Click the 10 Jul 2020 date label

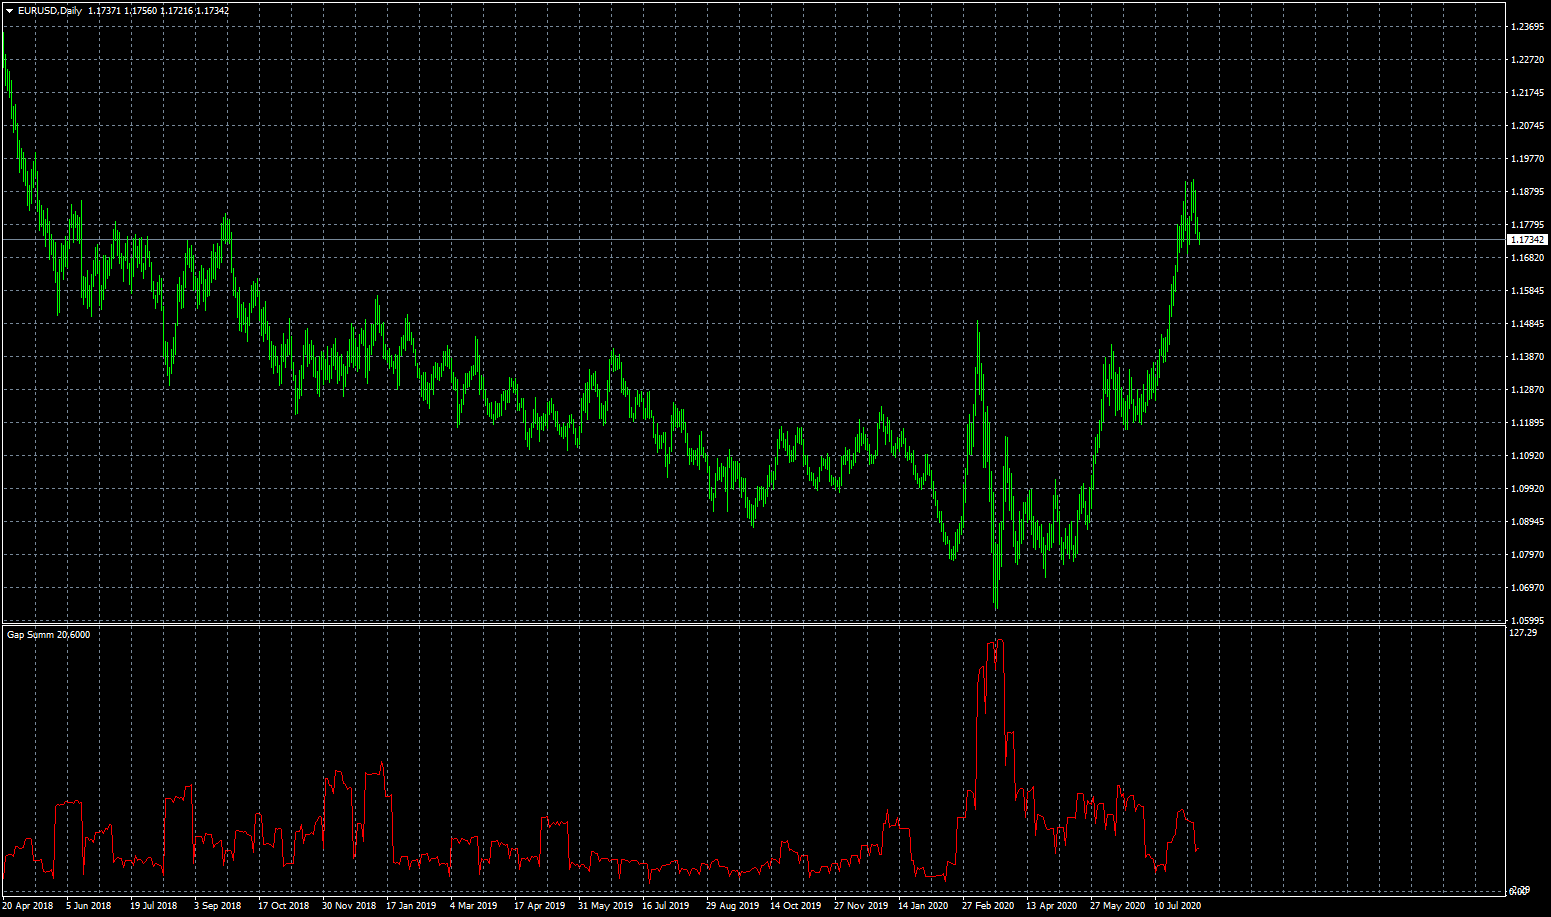pos(1178,906)
